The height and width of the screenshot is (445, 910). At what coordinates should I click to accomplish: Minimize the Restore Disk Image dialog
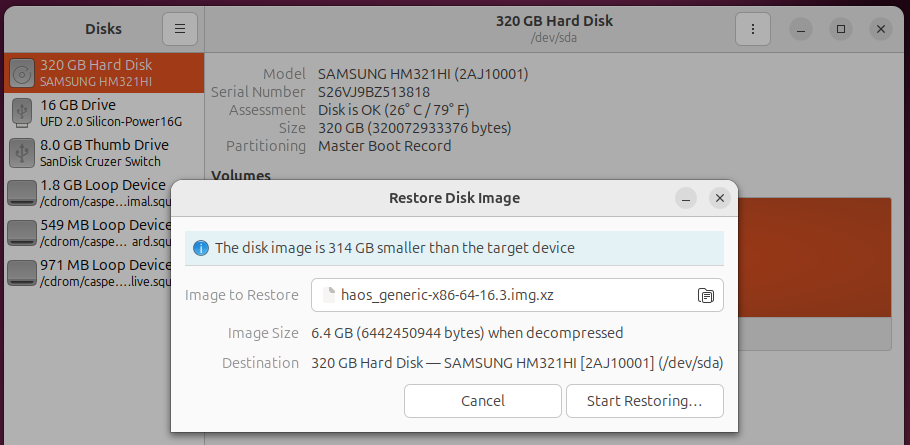coord(684,198)
